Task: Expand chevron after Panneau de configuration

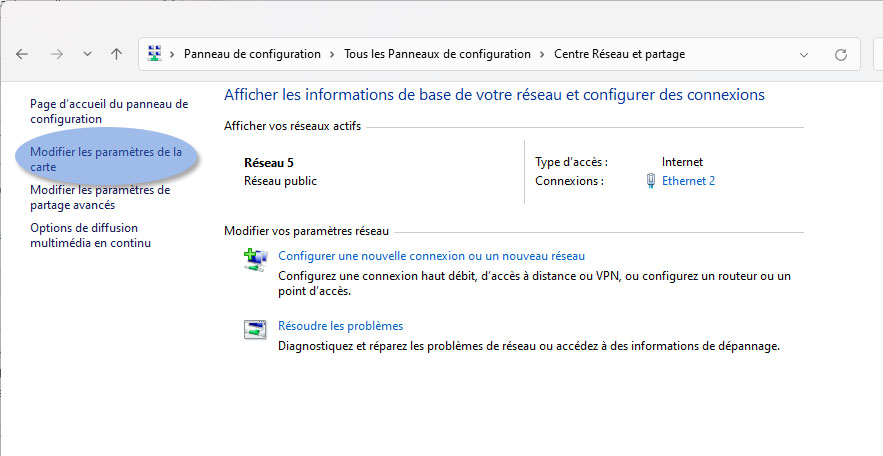Action: [332, 54]
